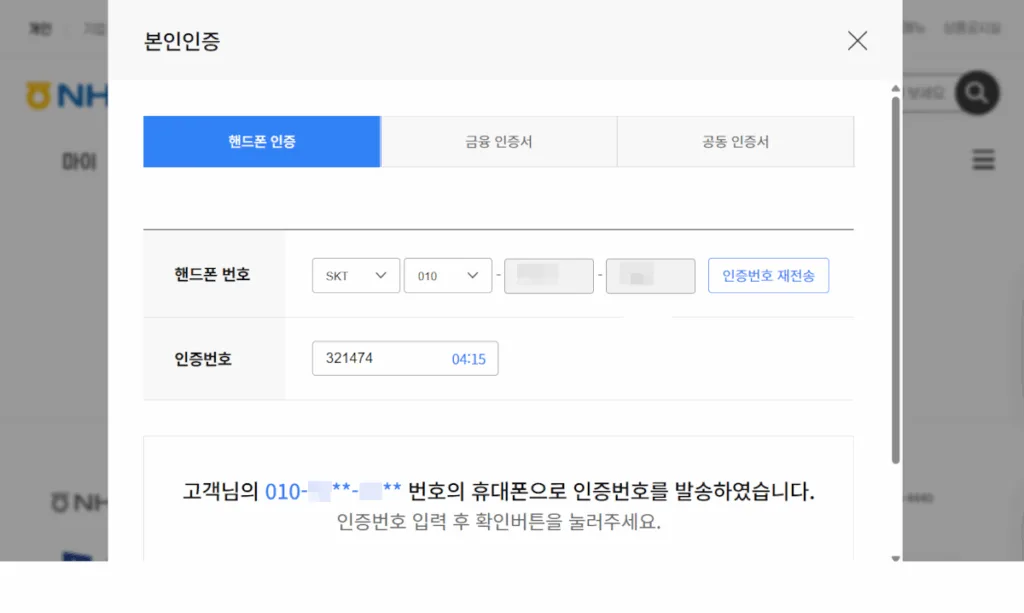The width and height of the screenshot is (1024, 613).
Task: Select the 핸드폰 인증 tab
Action: pyautogui.click(x=262, y=142)
